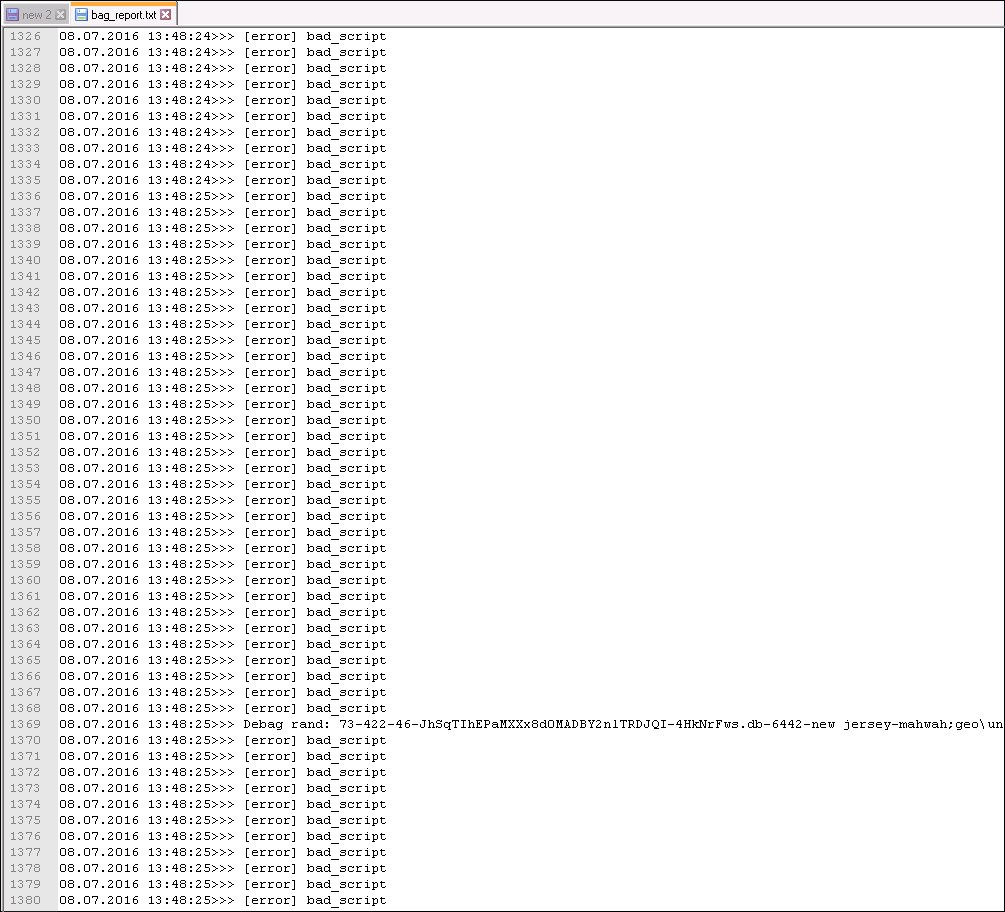Click line number 1340 in margin
1005x912 pixels.
25,260
